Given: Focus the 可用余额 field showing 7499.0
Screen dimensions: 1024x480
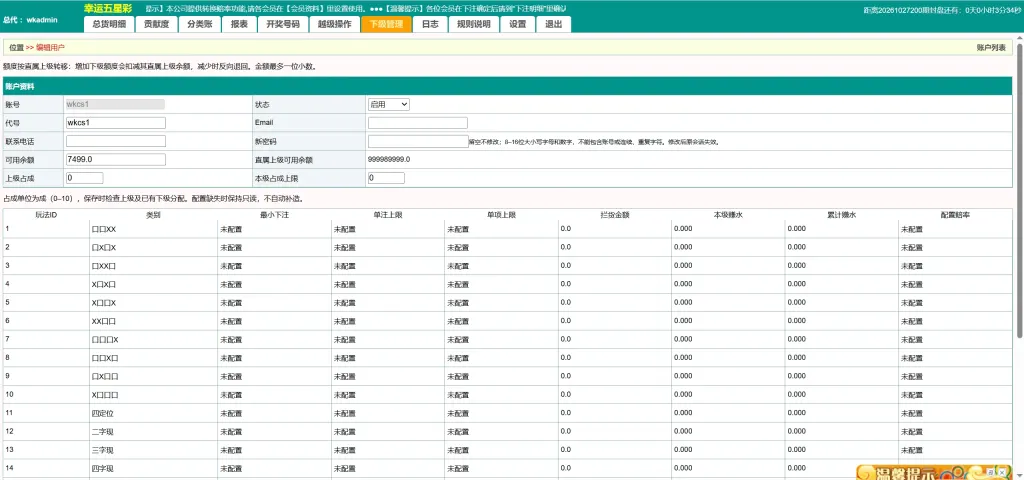Looking at the screenshot, I should coord(116,159).
